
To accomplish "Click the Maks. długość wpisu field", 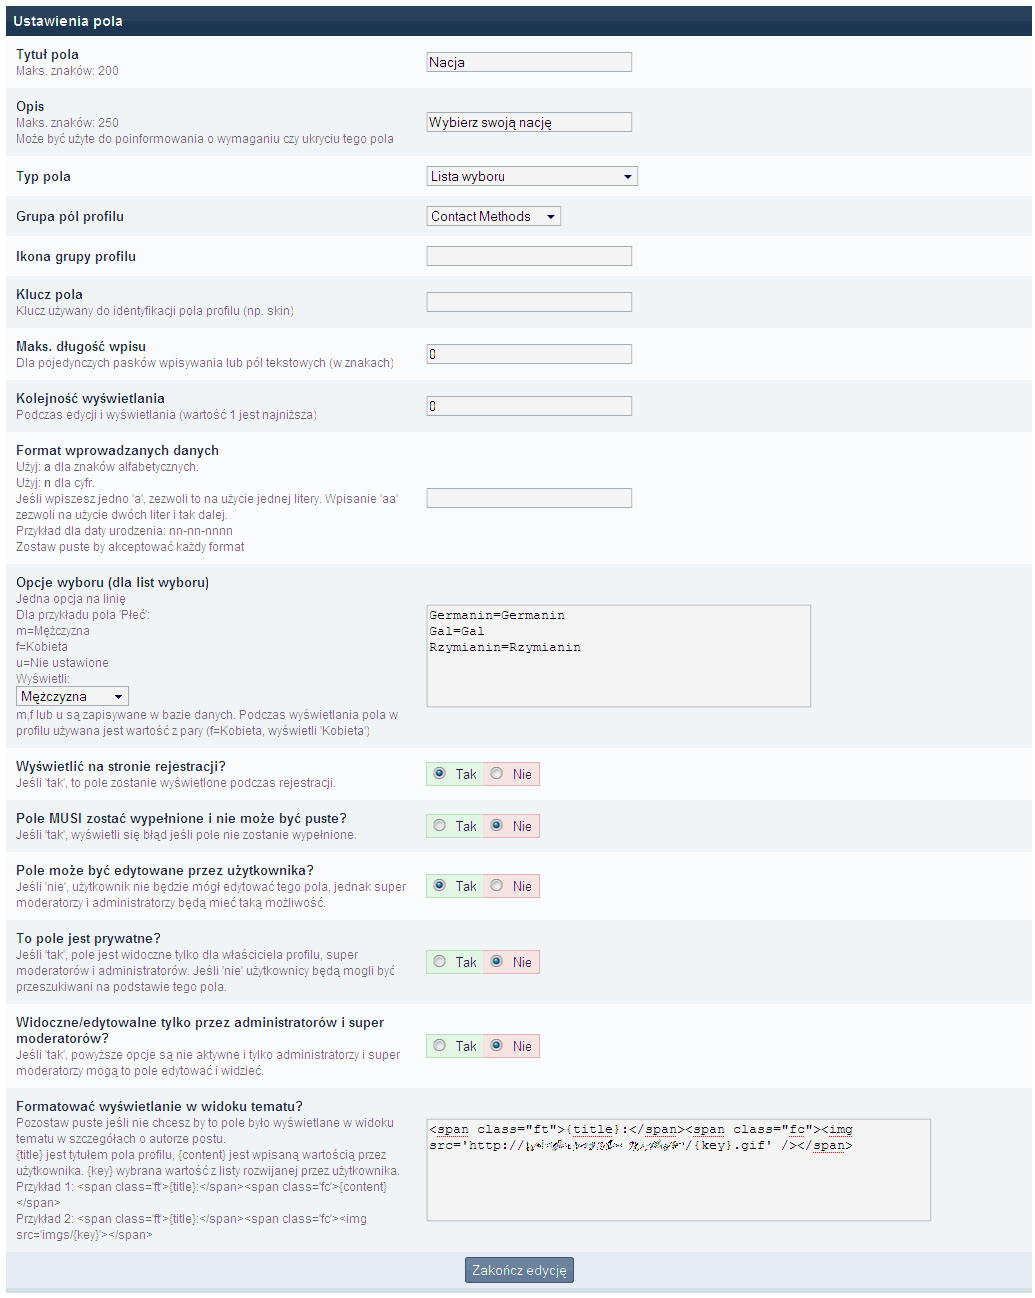I will click(x=528, y=354).
